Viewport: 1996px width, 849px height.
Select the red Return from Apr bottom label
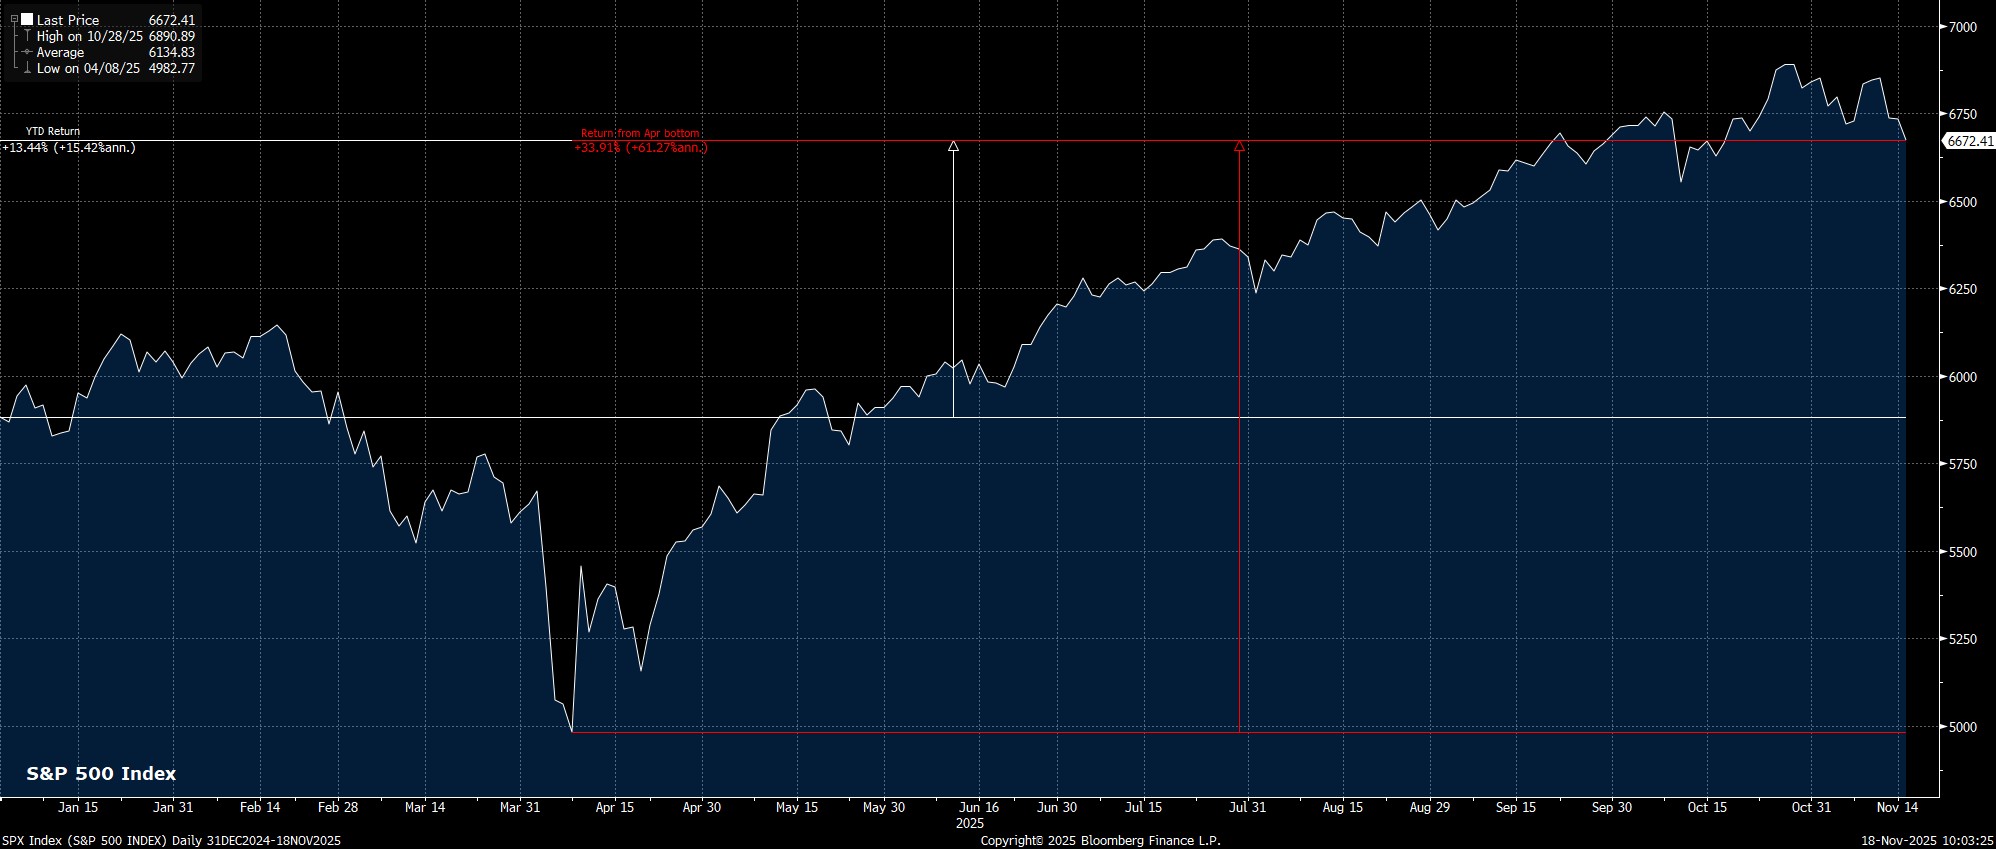coord(640,133)
